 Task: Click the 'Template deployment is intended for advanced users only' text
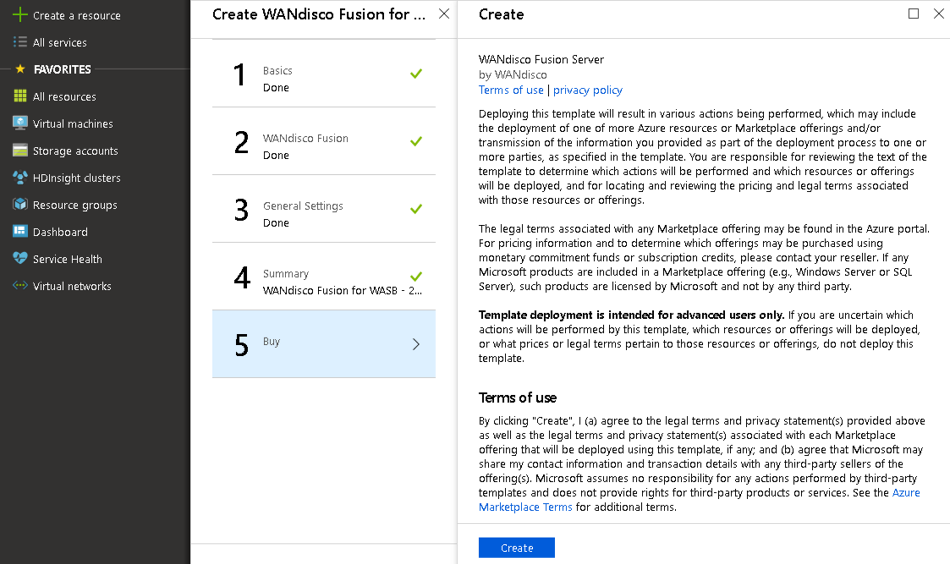[x=631, y=315]
